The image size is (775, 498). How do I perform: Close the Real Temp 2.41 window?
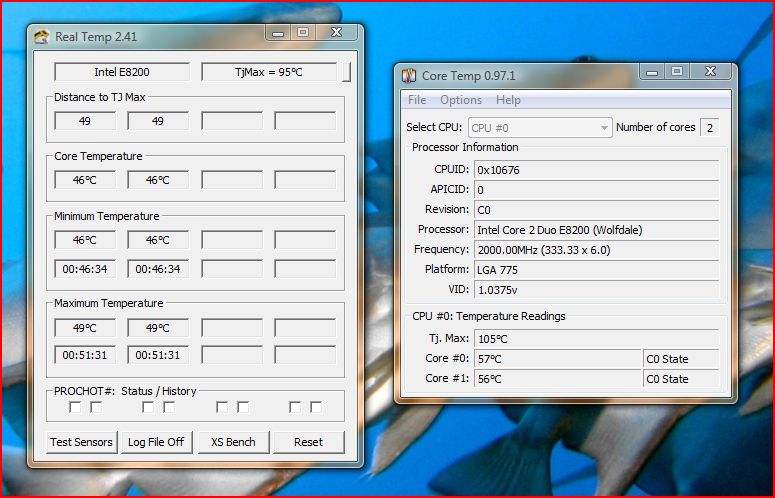pos(337,33)
